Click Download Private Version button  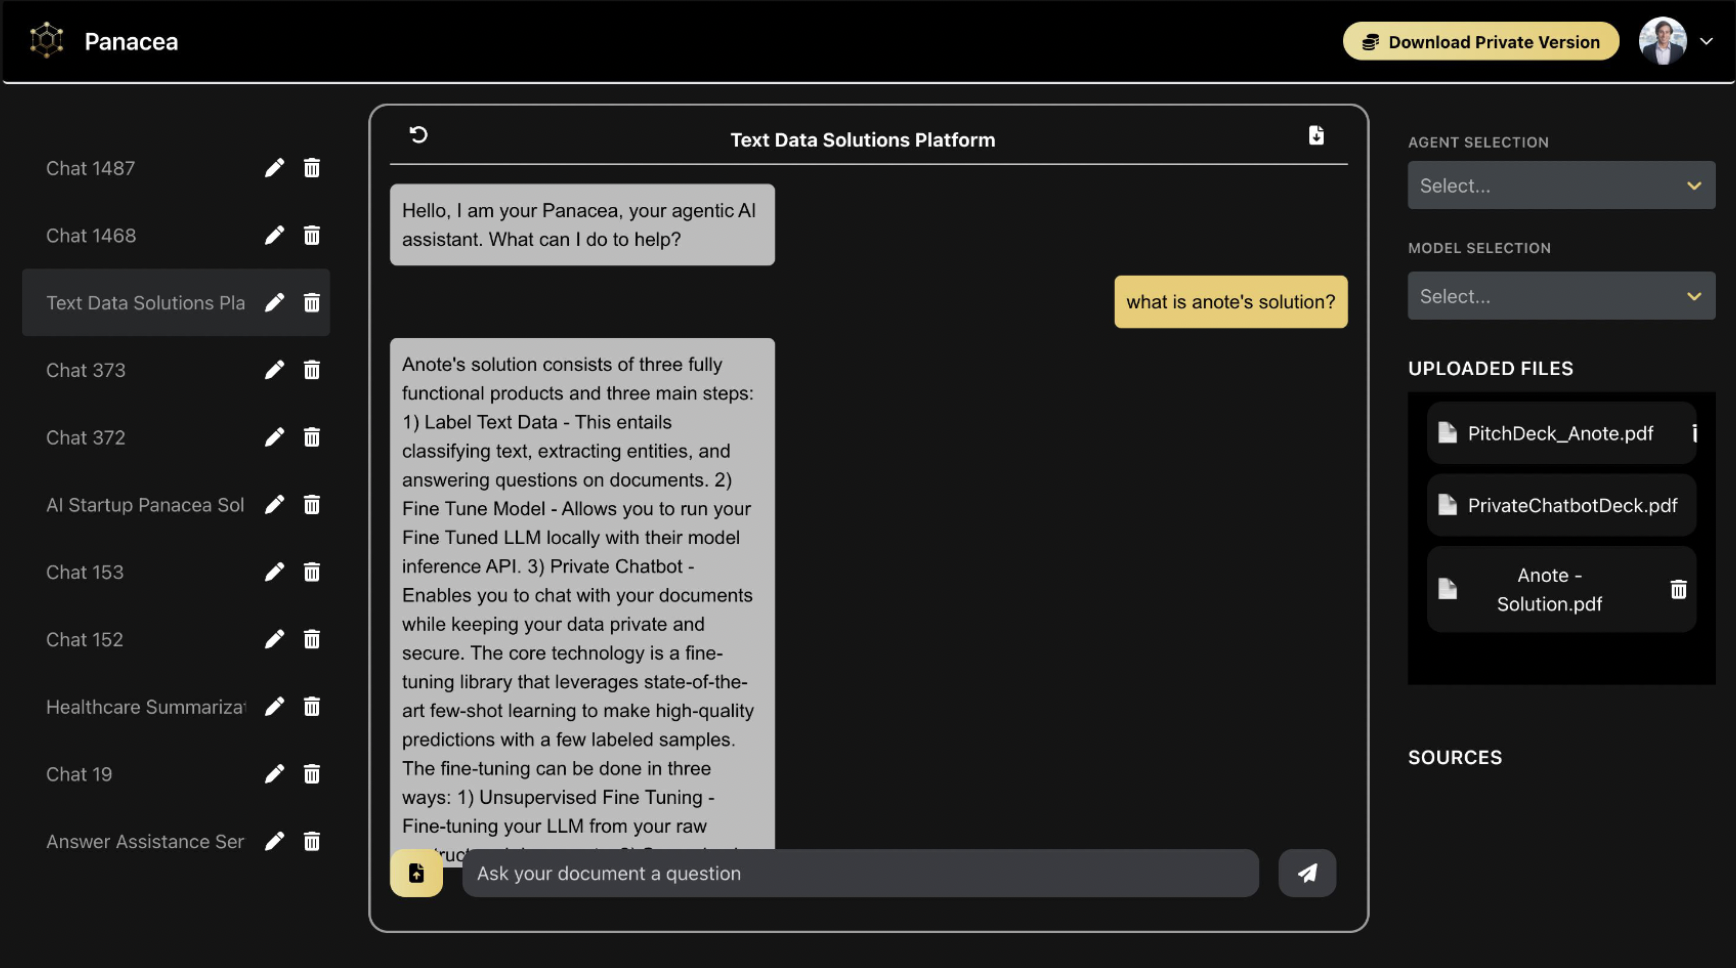click(1480, 41)
